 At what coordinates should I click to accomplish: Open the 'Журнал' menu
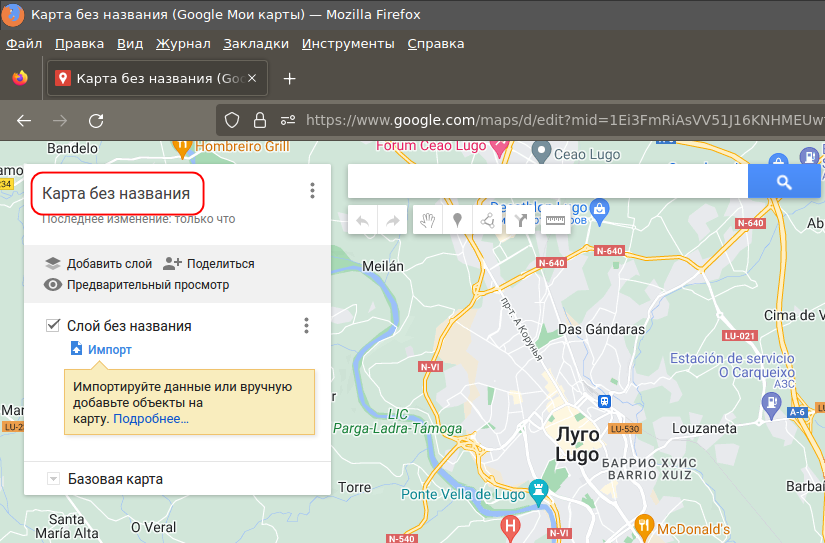183,44
